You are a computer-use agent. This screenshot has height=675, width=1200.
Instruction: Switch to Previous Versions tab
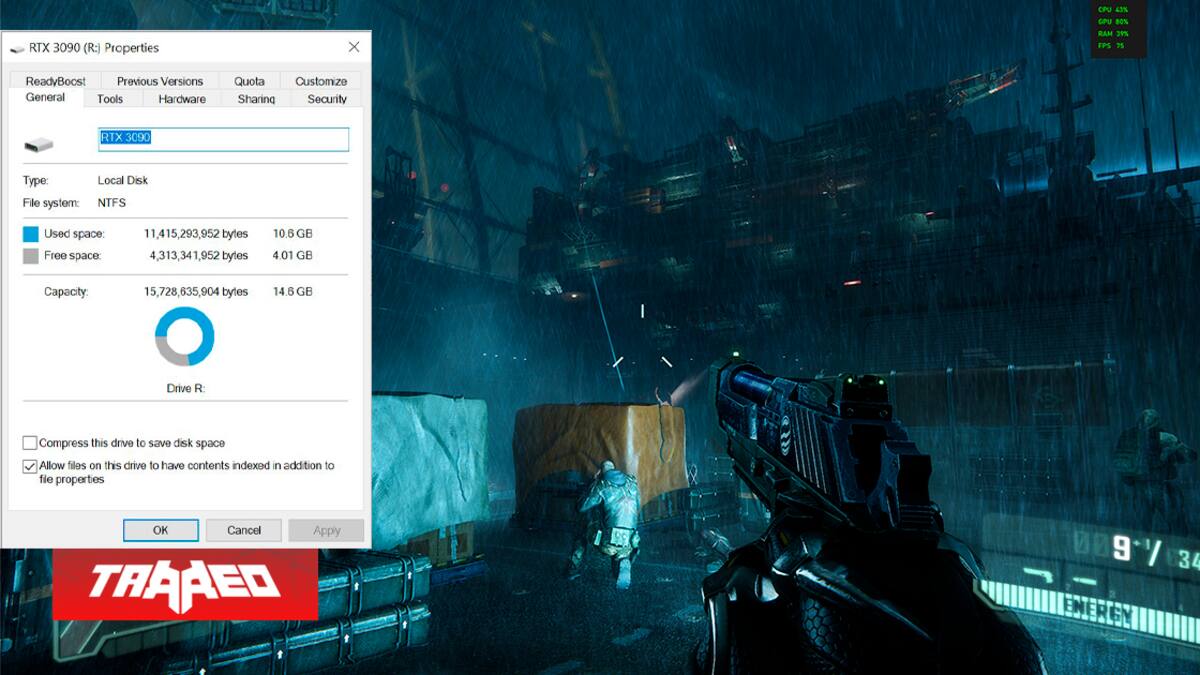click(160, 81)
